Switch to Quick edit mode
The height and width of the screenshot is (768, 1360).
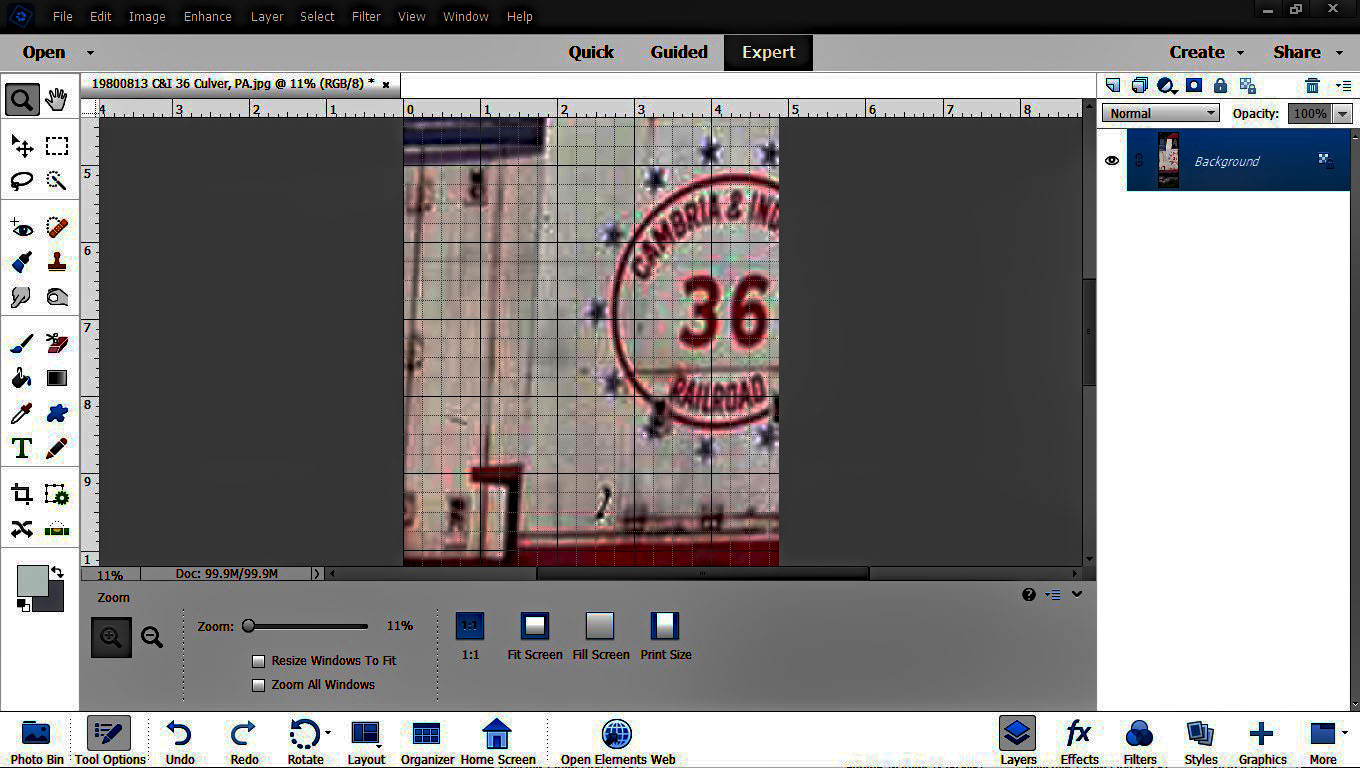tap(591, 52)
